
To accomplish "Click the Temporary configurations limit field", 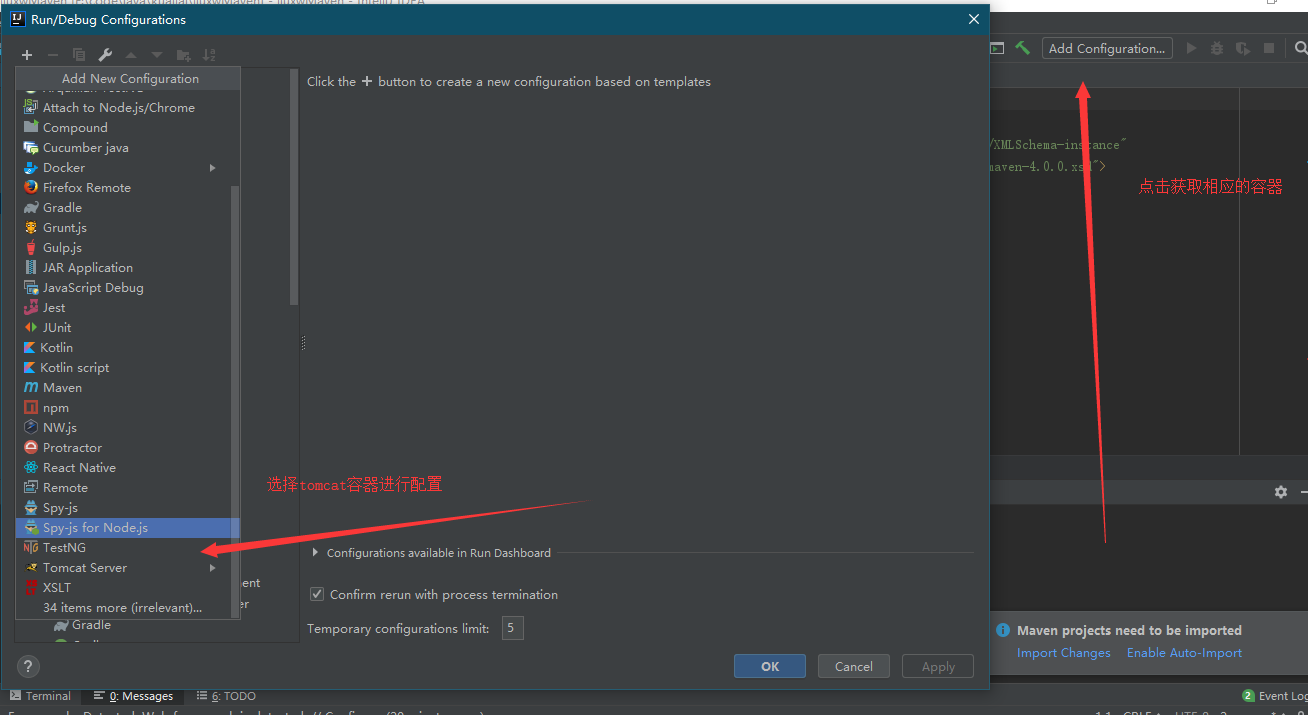I will point(512,628).
